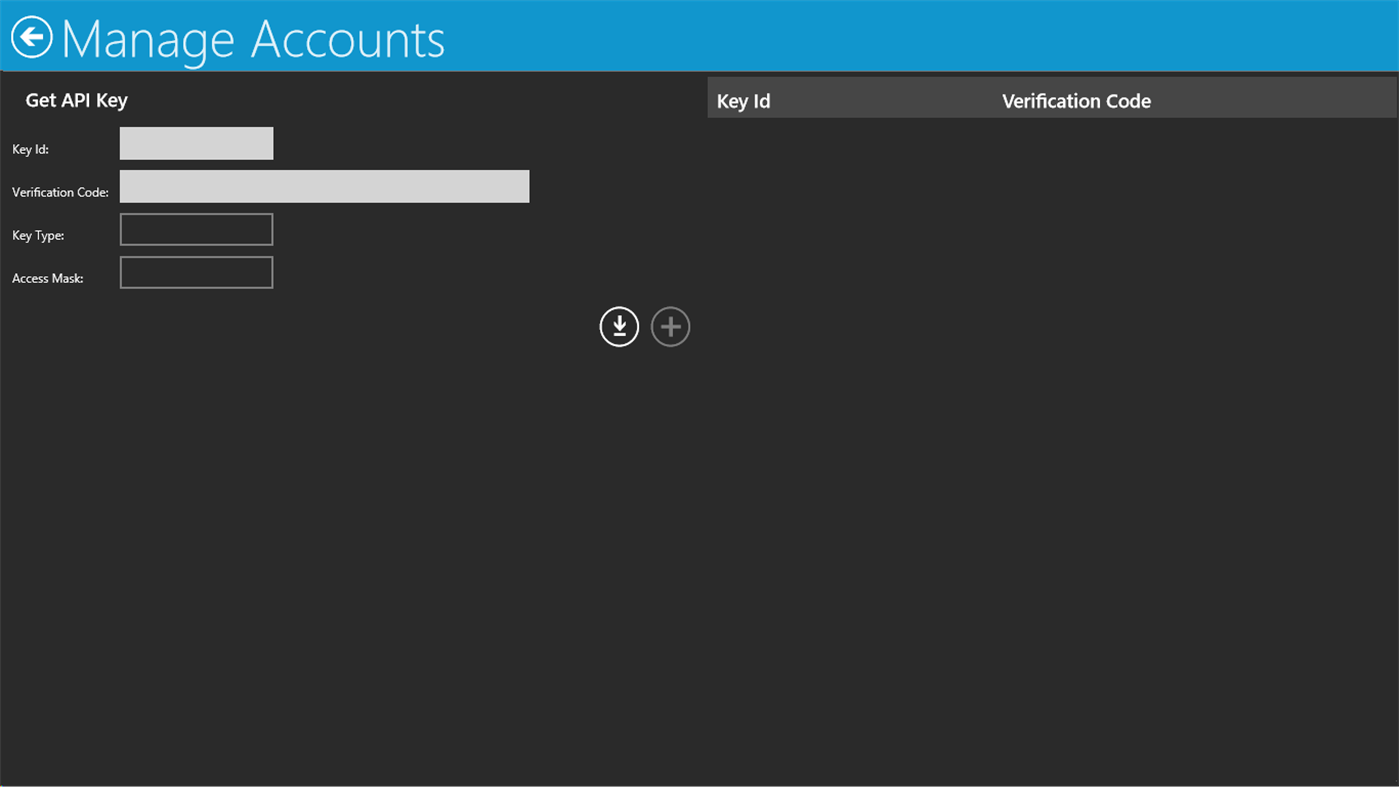
Task: Click the Verification Code column header
Action: point(1076,101)
